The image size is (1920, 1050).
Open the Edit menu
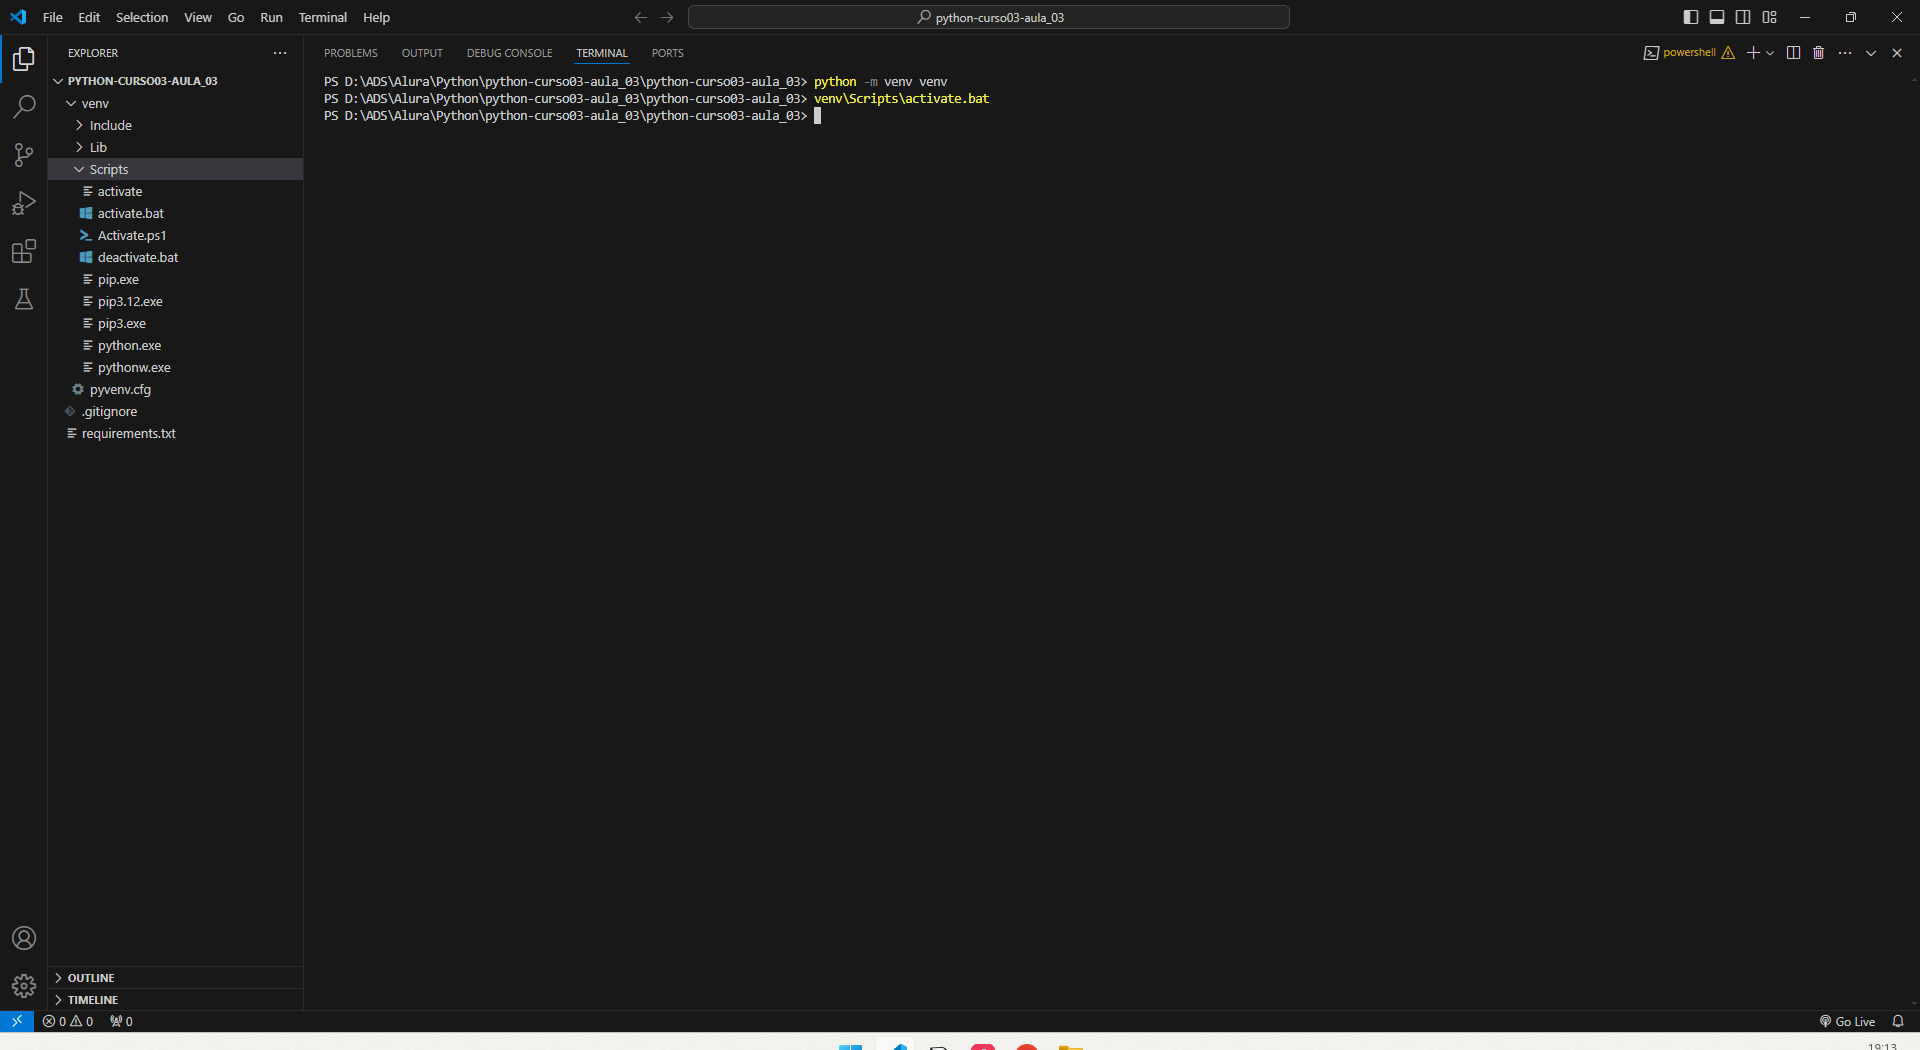89,17
